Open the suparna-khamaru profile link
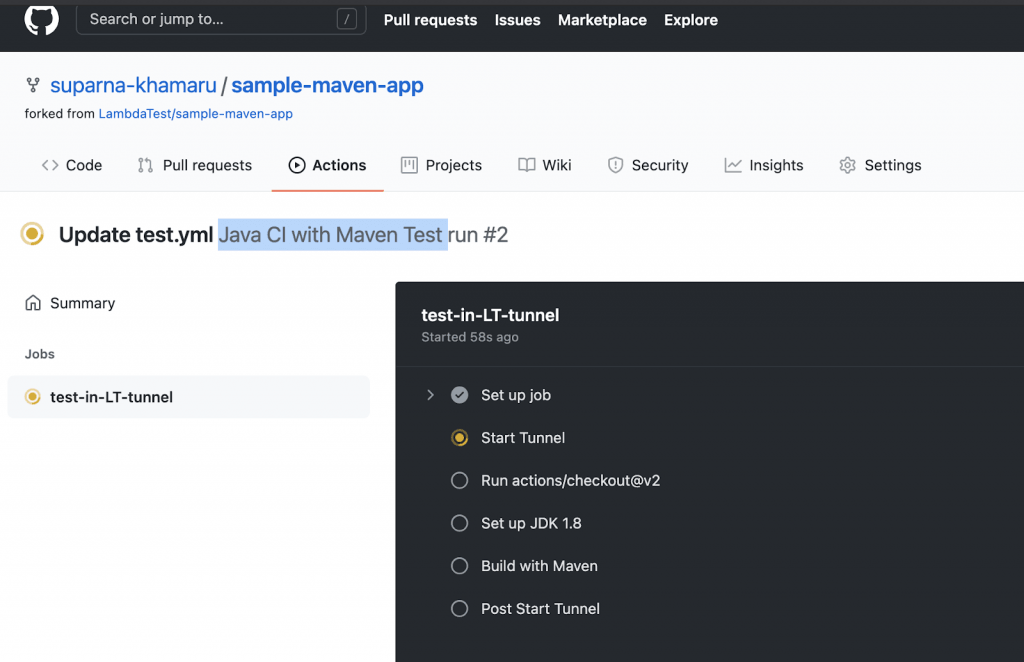This screenshot has height=662, width=1024. click(133, 86)
